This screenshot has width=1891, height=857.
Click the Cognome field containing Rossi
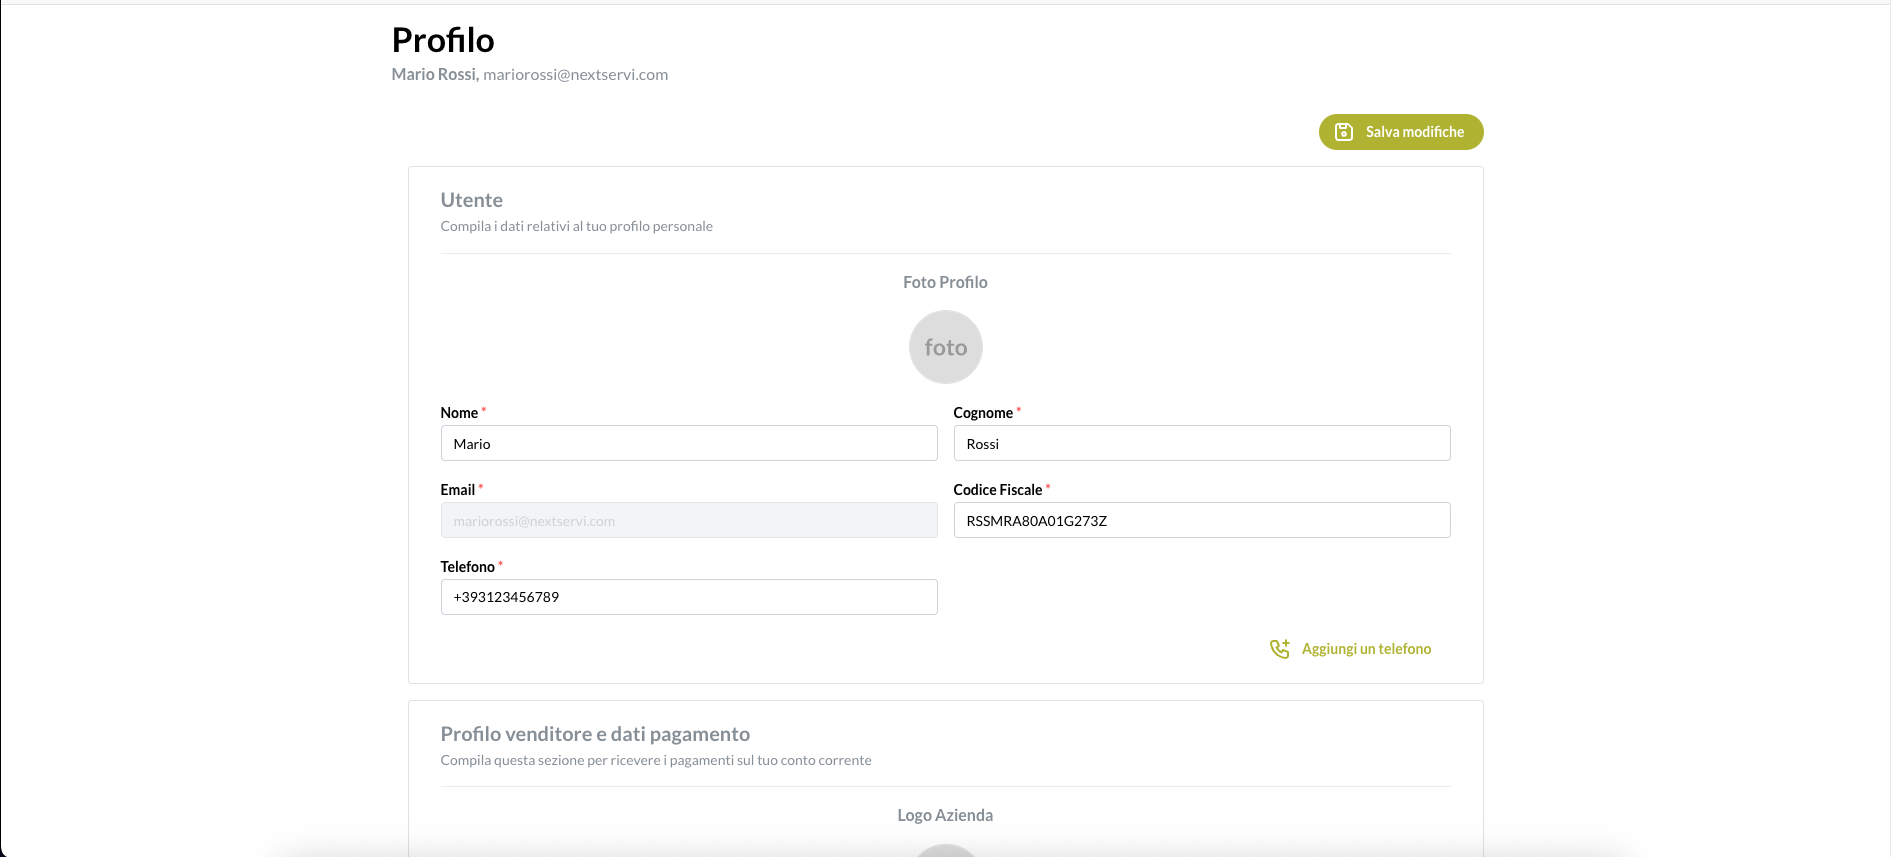point(1201,443)
